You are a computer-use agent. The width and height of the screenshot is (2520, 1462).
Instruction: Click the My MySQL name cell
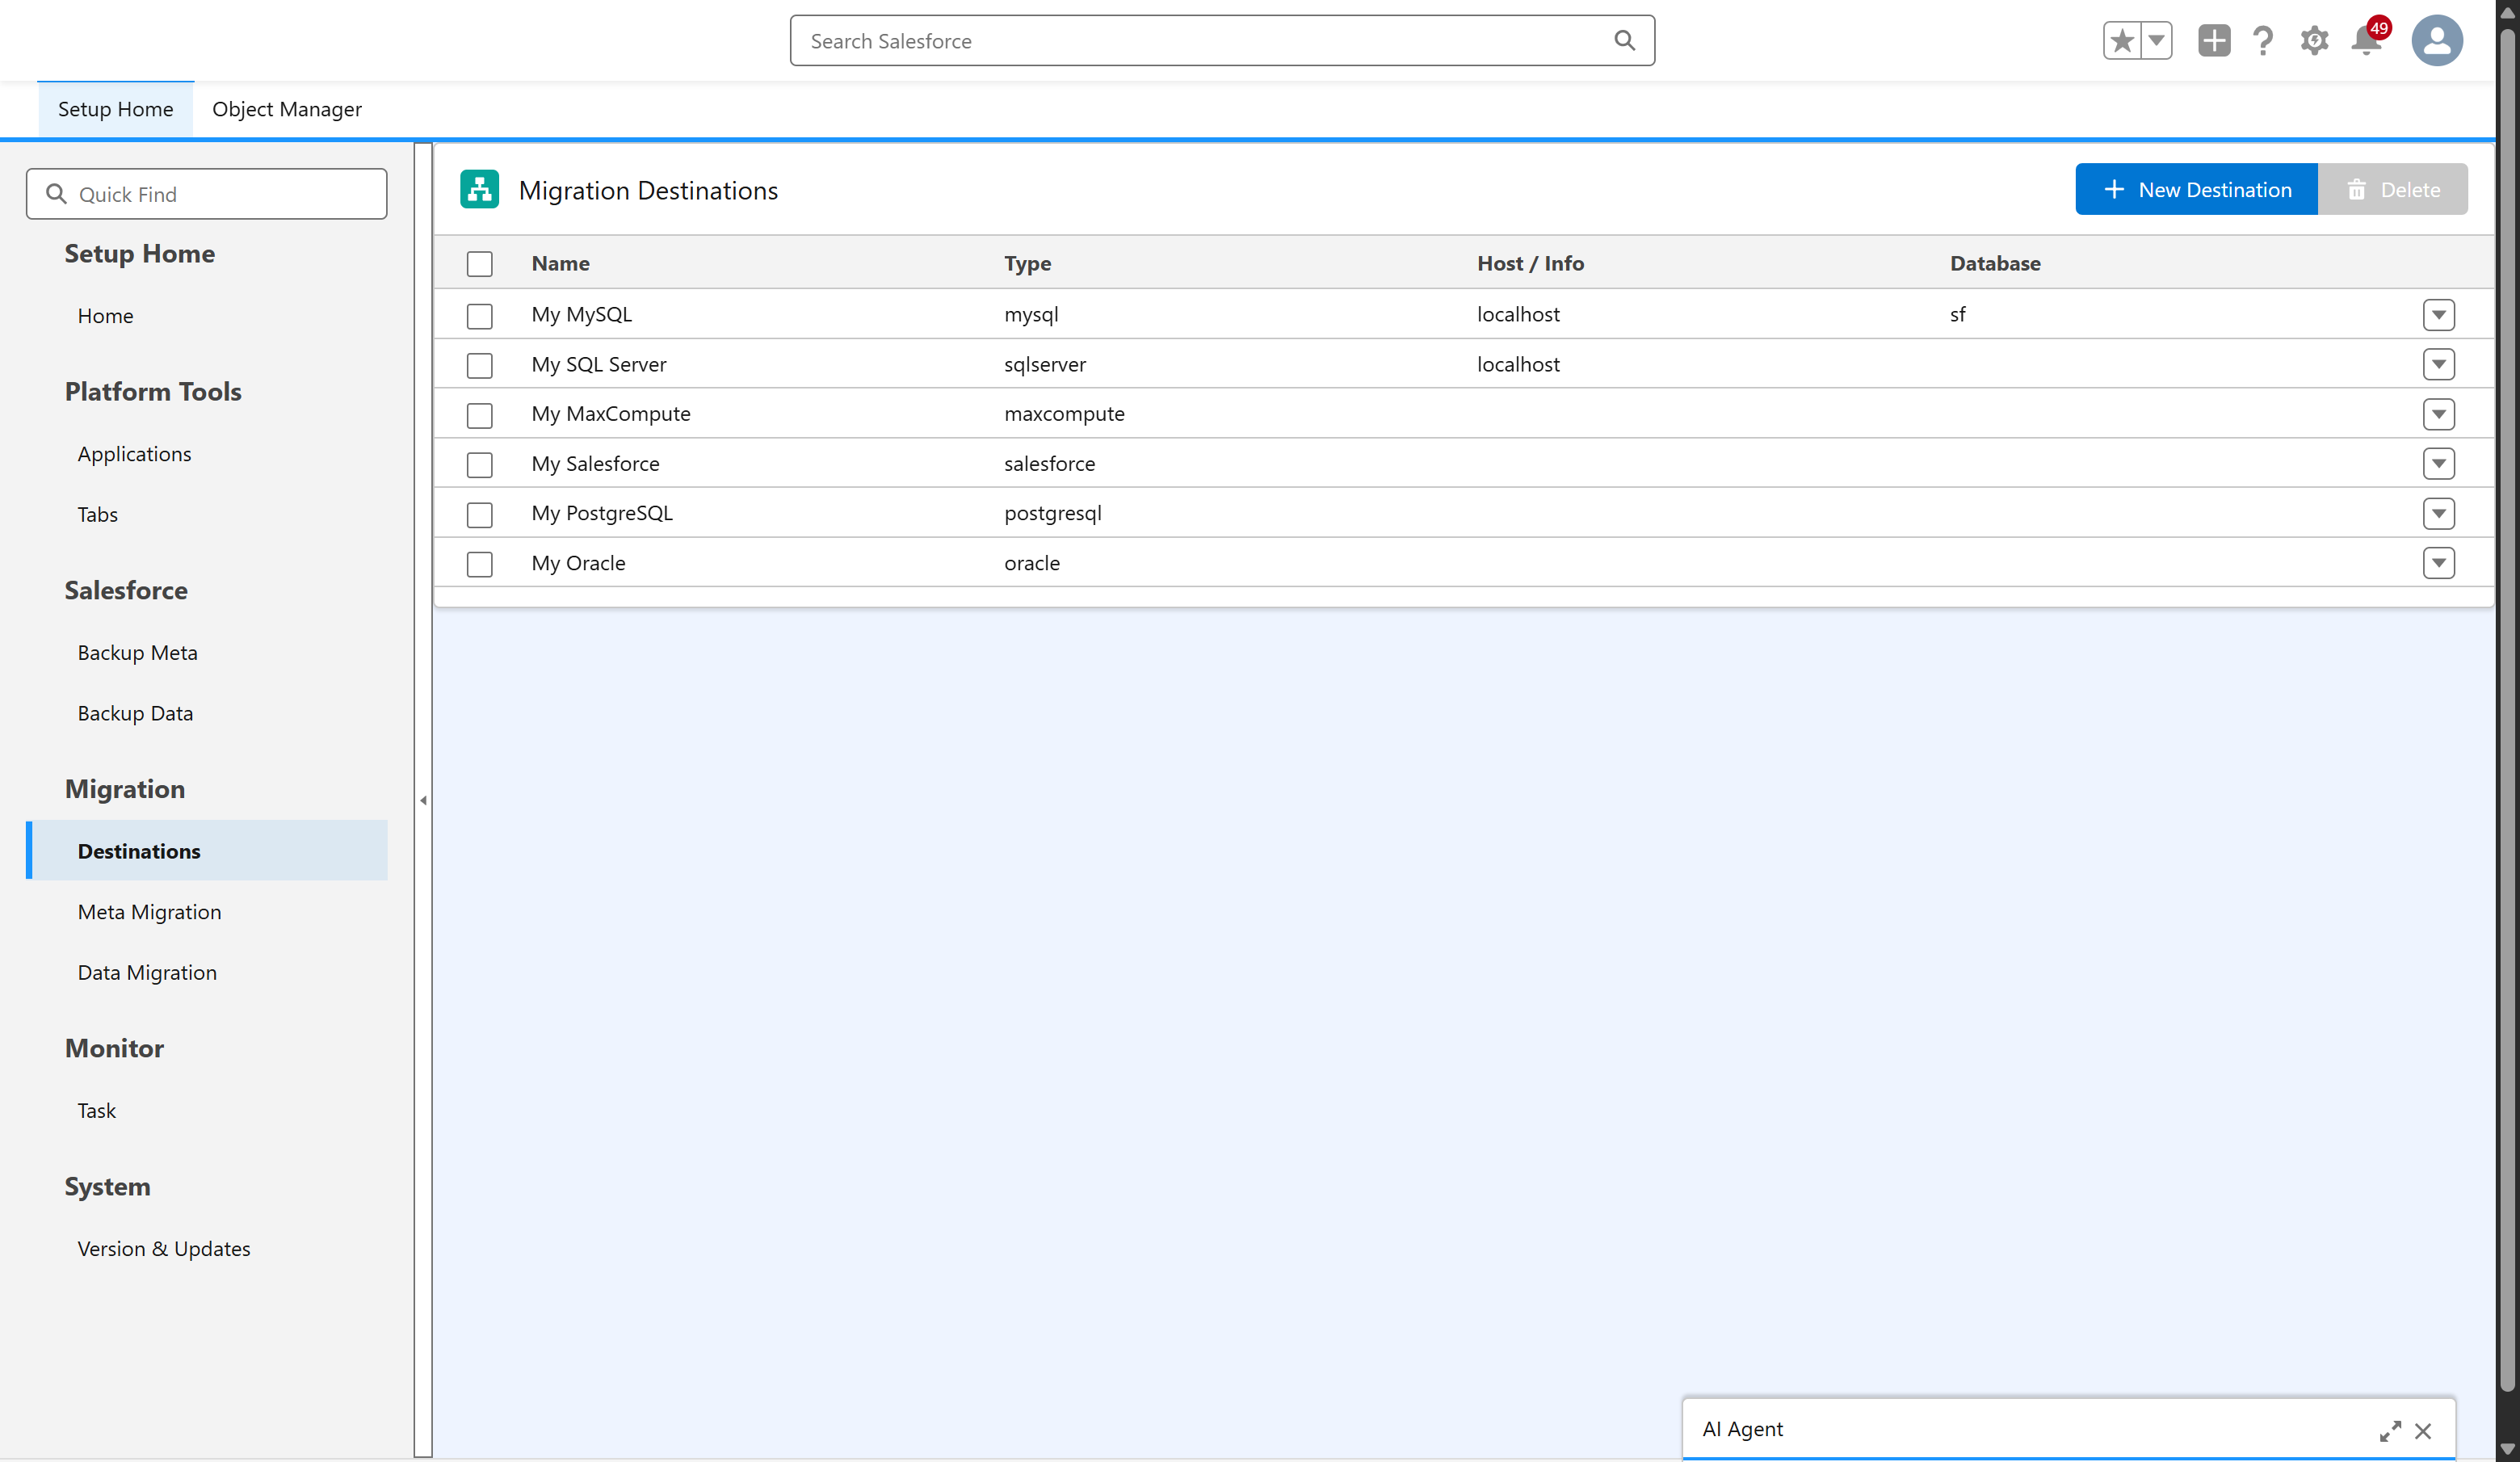582,314
